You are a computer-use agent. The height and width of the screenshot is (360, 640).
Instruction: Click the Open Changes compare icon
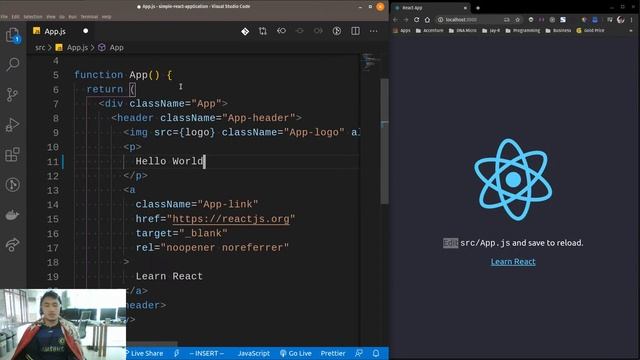coord(263,31)
